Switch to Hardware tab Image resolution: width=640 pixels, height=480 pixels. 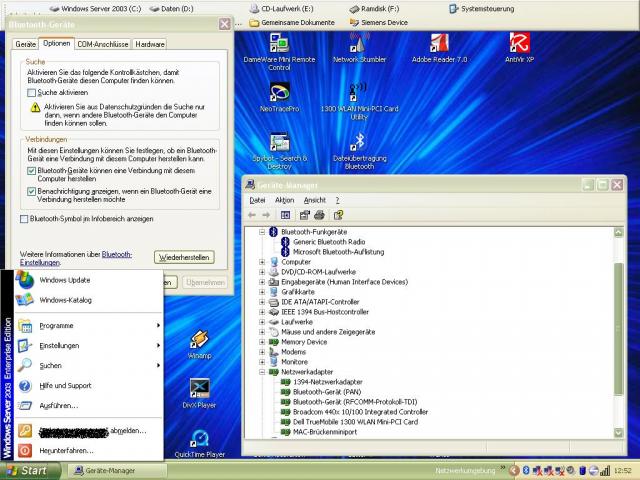point(150,44)
